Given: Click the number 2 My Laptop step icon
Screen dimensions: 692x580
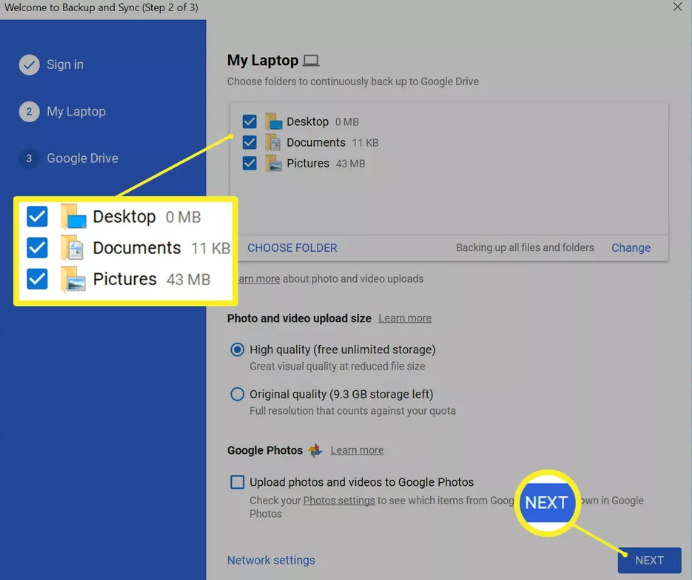Looking at the screenshot, I should pyautogui.click(x=29, y=112).
